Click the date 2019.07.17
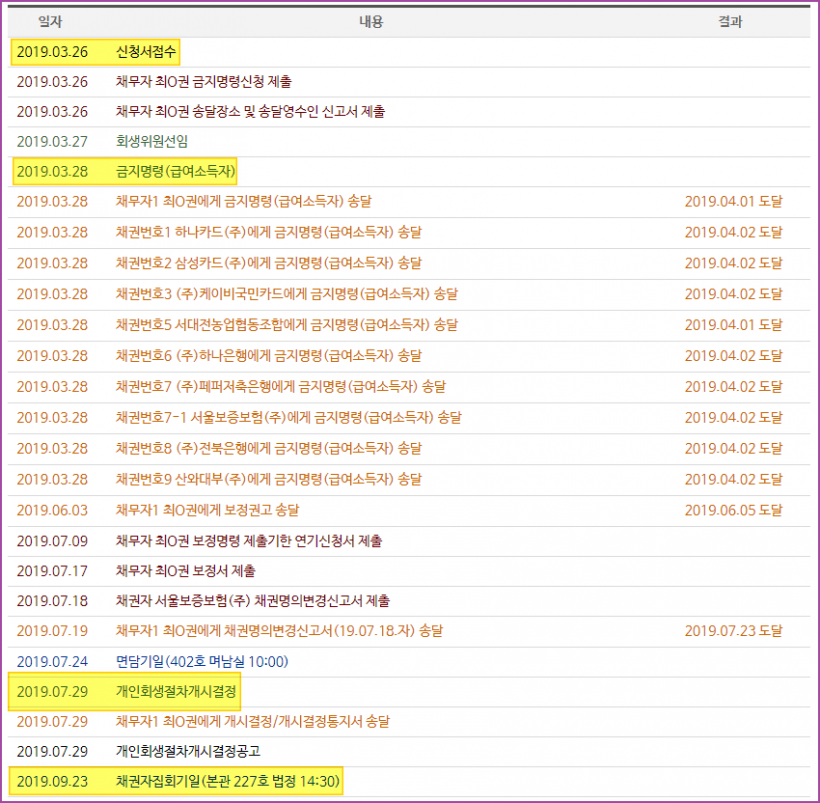 pos(52,571)
